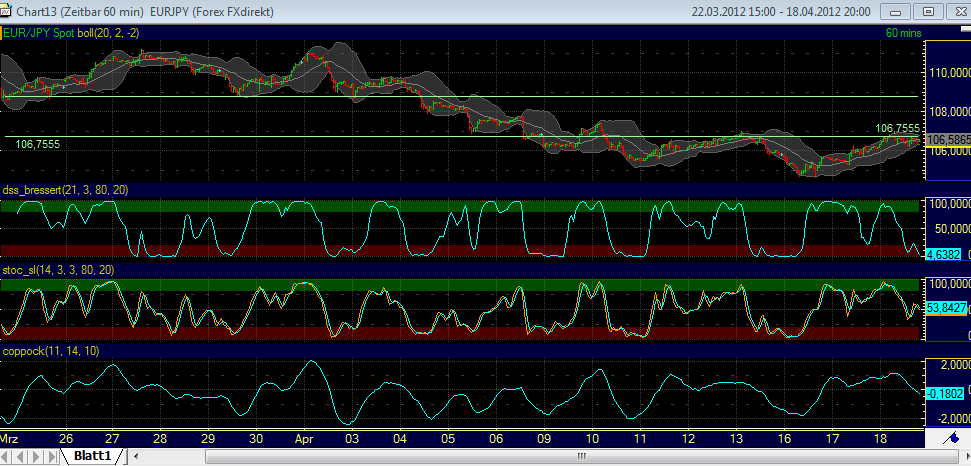Select the dss_bressert(21, 3, 80, 20) indicator label
Image resolution: width=971 pixels, height=466 pixels.
tap(66, 190)
